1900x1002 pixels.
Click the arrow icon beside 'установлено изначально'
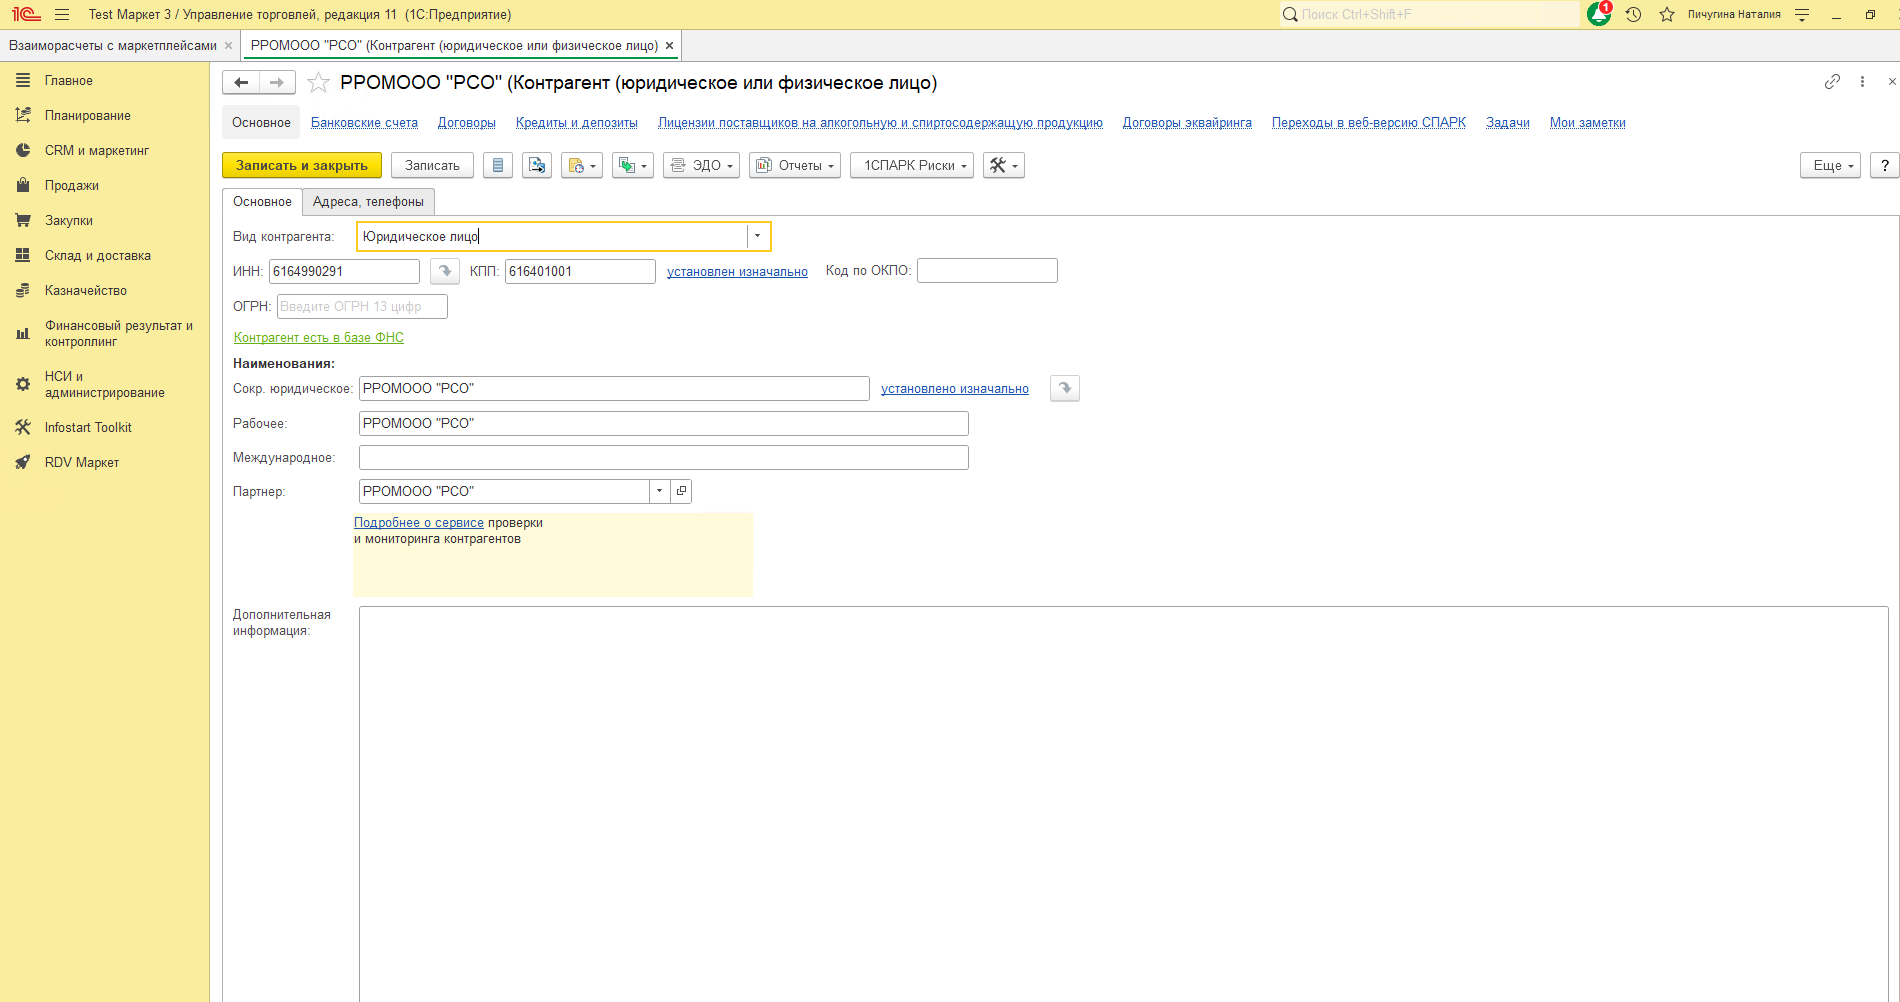(x=1065, y=389)
